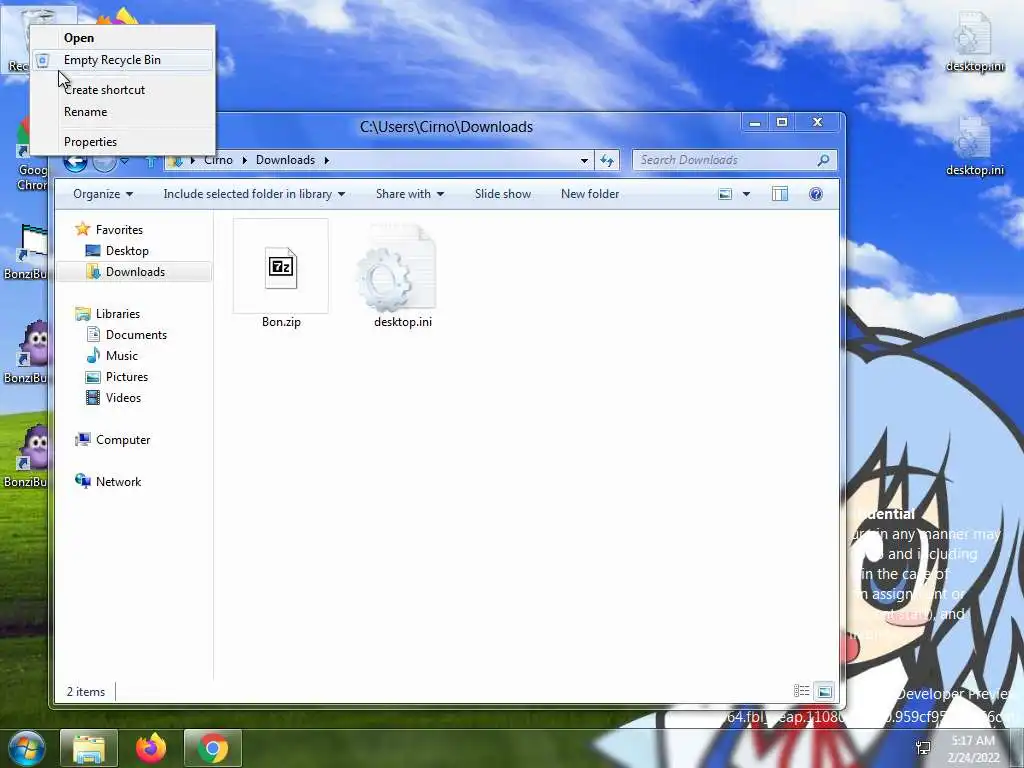This screenshot has width=1024, height=768.
Task: Open the Recycle Bin from context menu
Action: pyautogui.click(x=79, y=38)
